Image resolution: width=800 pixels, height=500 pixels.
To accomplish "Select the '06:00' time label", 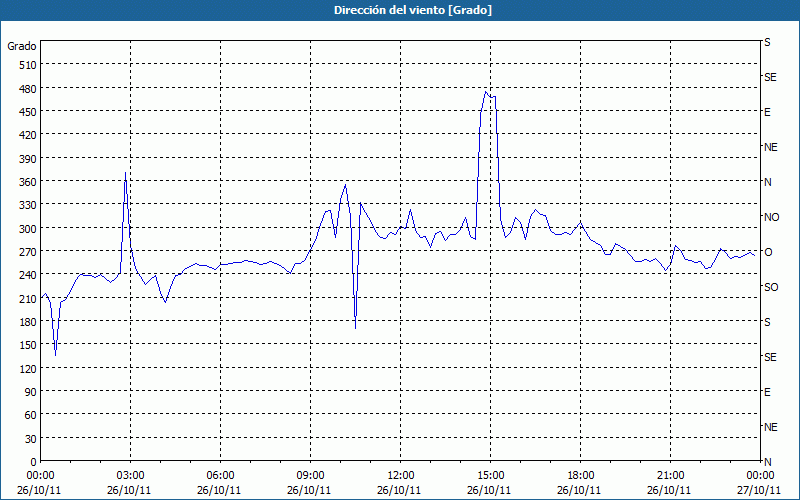I will tap(220, 476).
